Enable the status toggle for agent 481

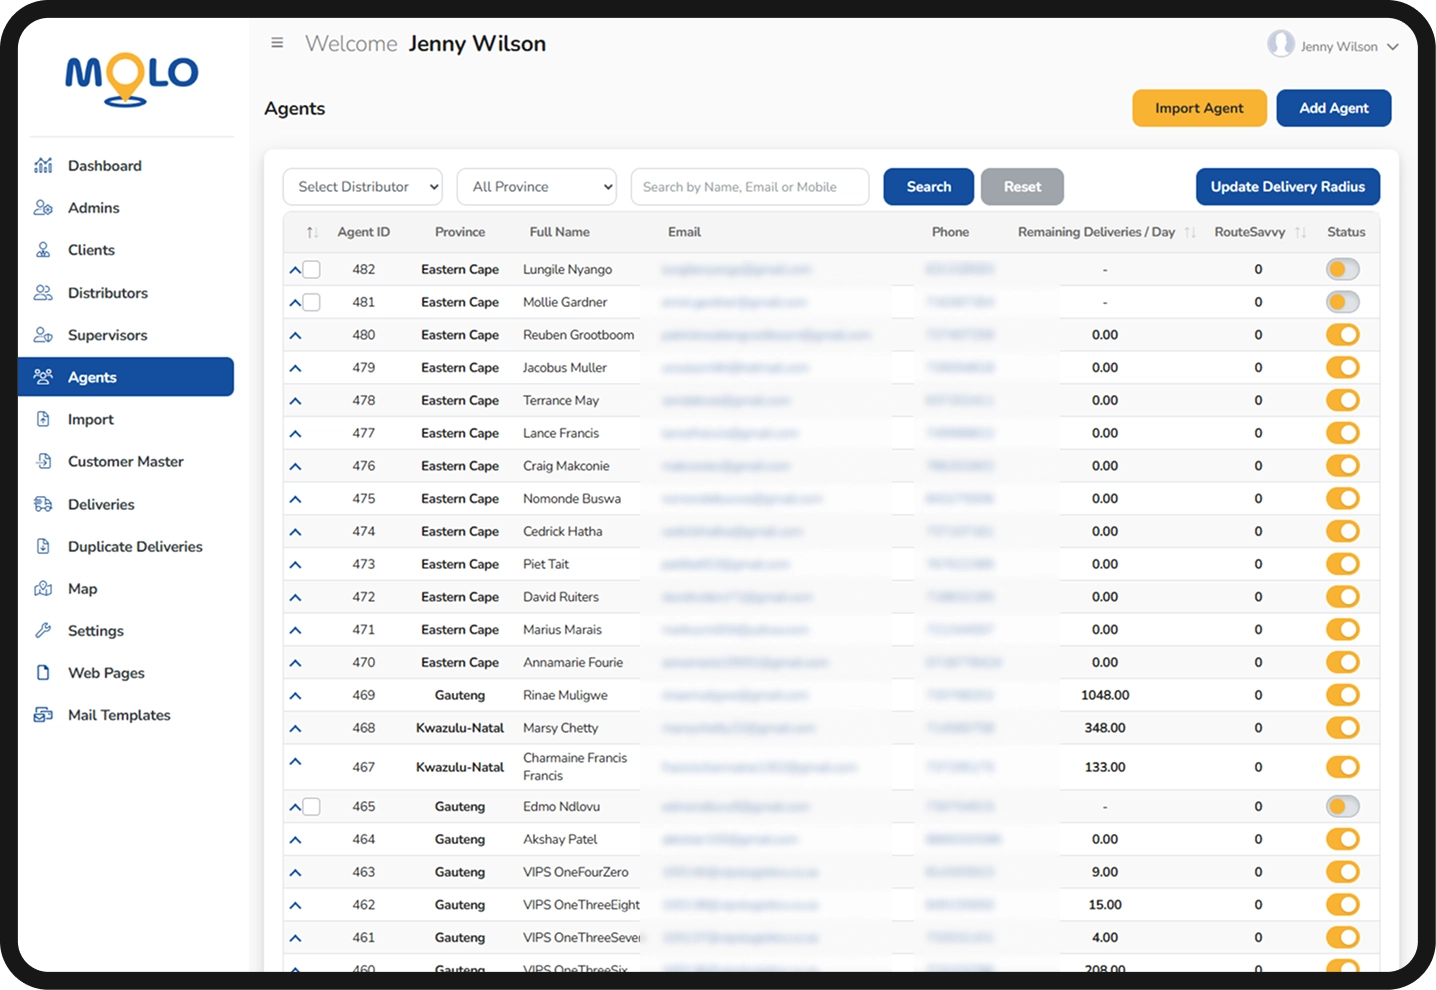coord(1342,302)
